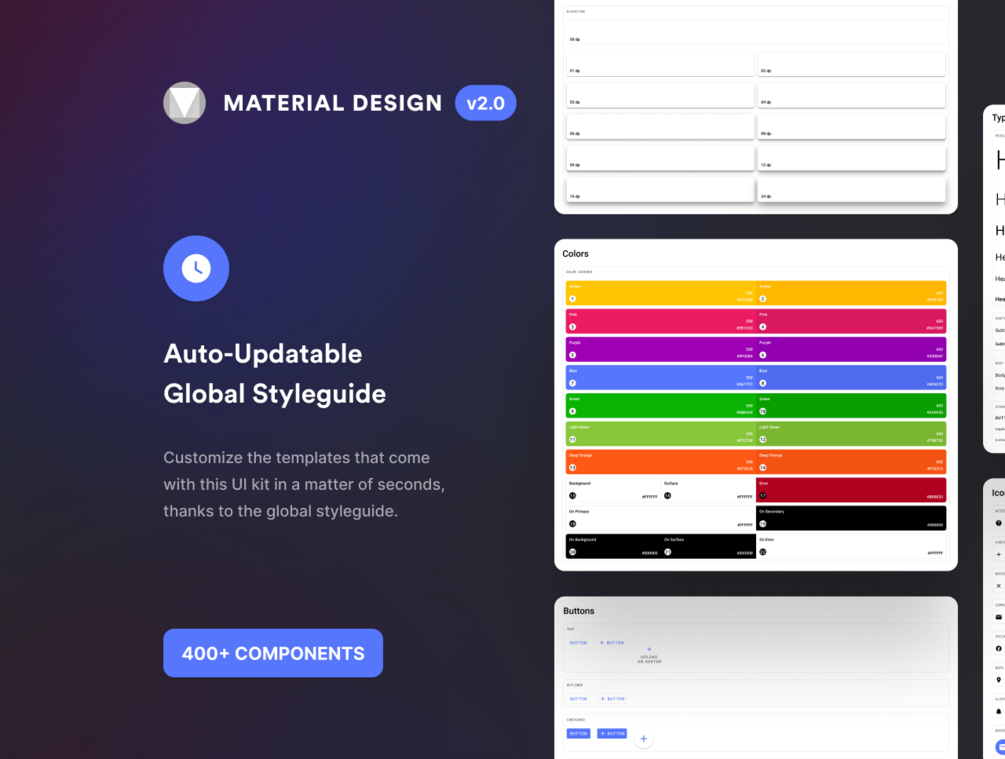Click the 08 dp elevation card

851,127
